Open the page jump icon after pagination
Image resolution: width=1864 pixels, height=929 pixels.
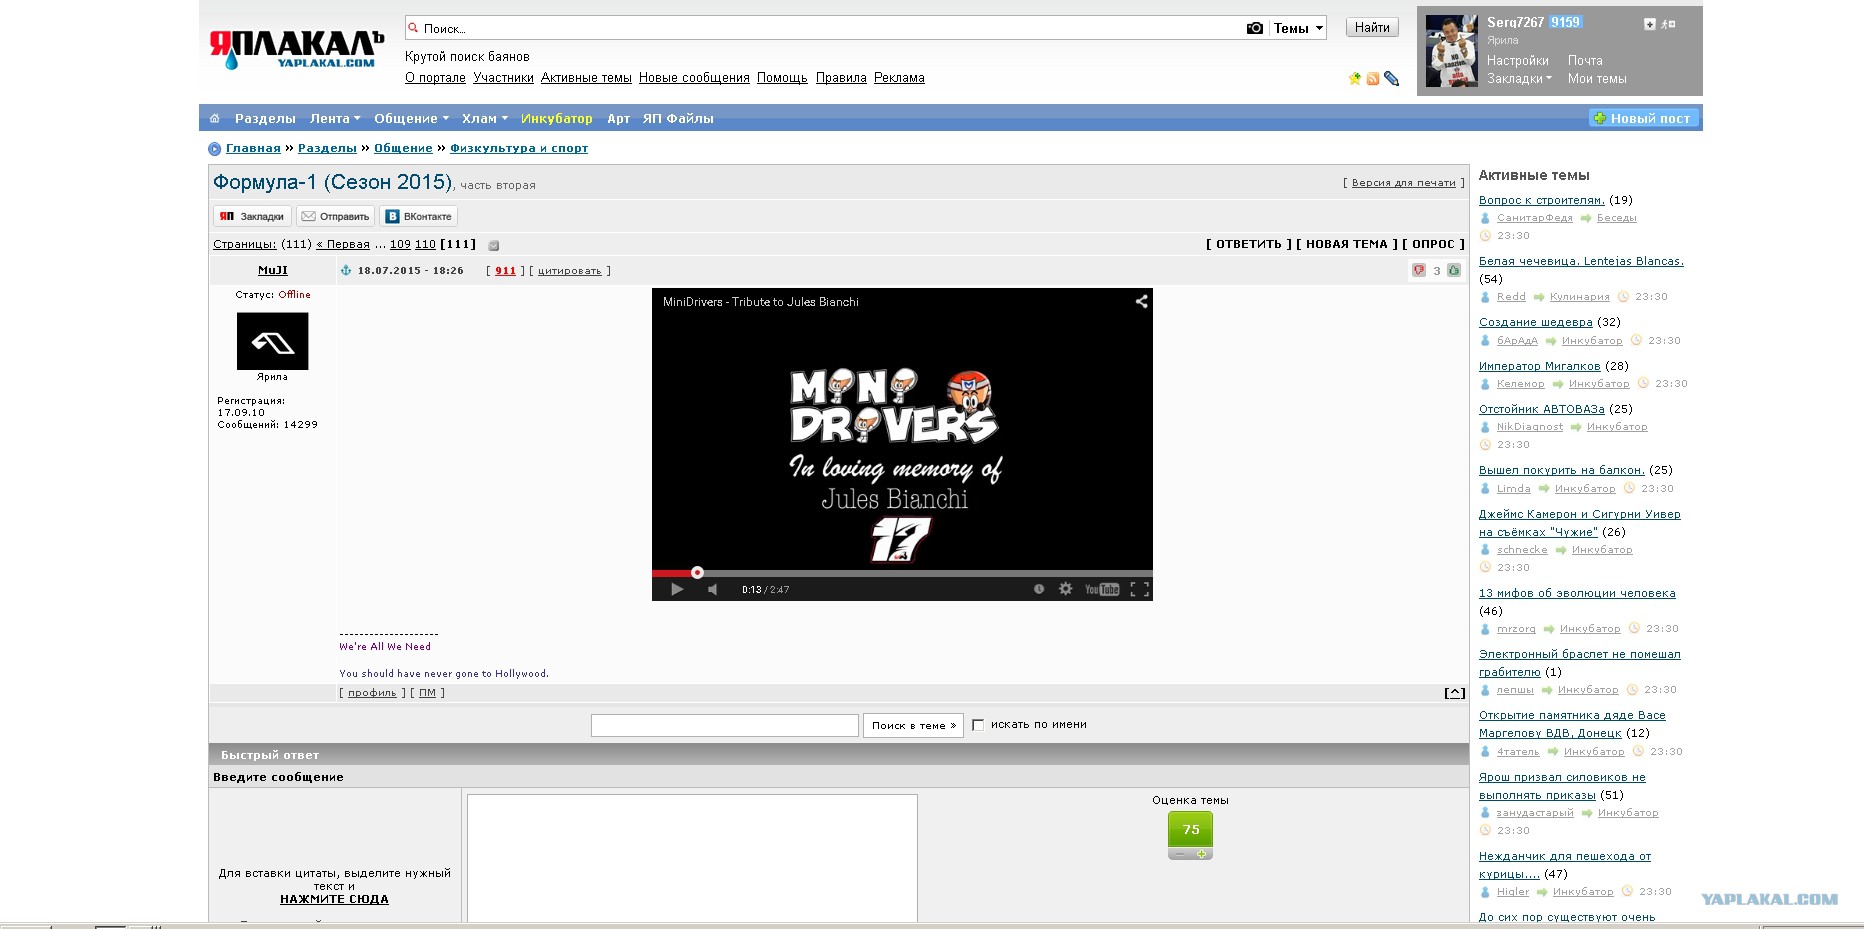[493, 245]
